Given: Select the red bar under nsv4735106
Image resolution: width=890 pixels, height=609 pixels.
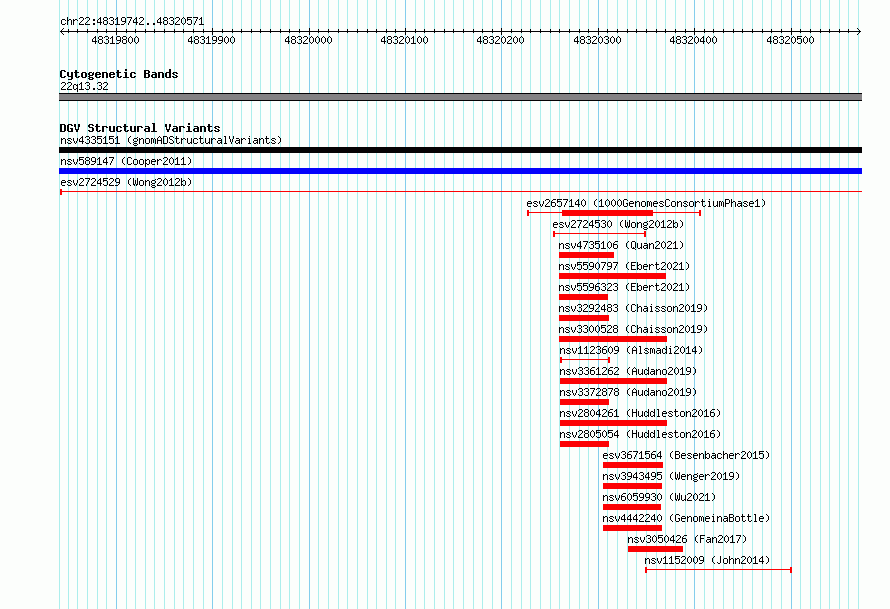Looking at the screenshot, I should [x=586, y=255].
